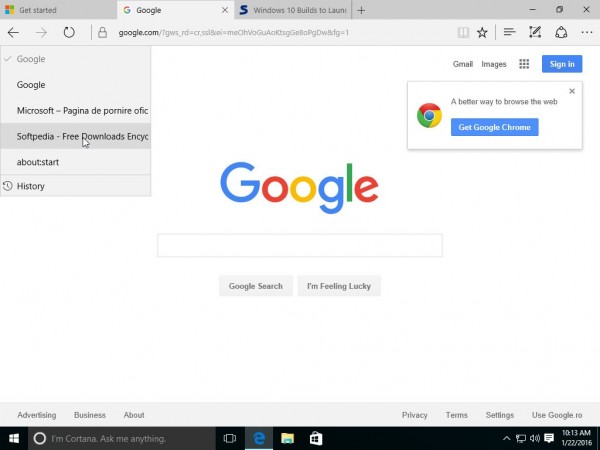Open the More actions ellipsis menu
The width and height of the screenshot is (600, 450).
pos(587,33)
